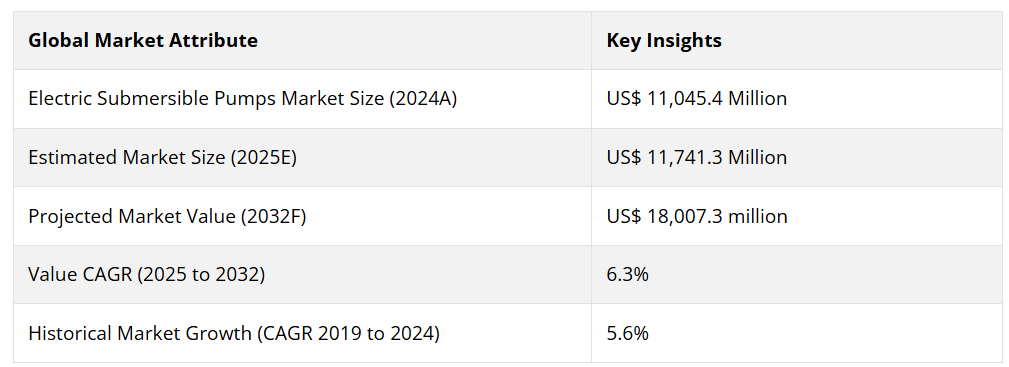Click the Global Market Attribute header cell

(x=302, y=41)
